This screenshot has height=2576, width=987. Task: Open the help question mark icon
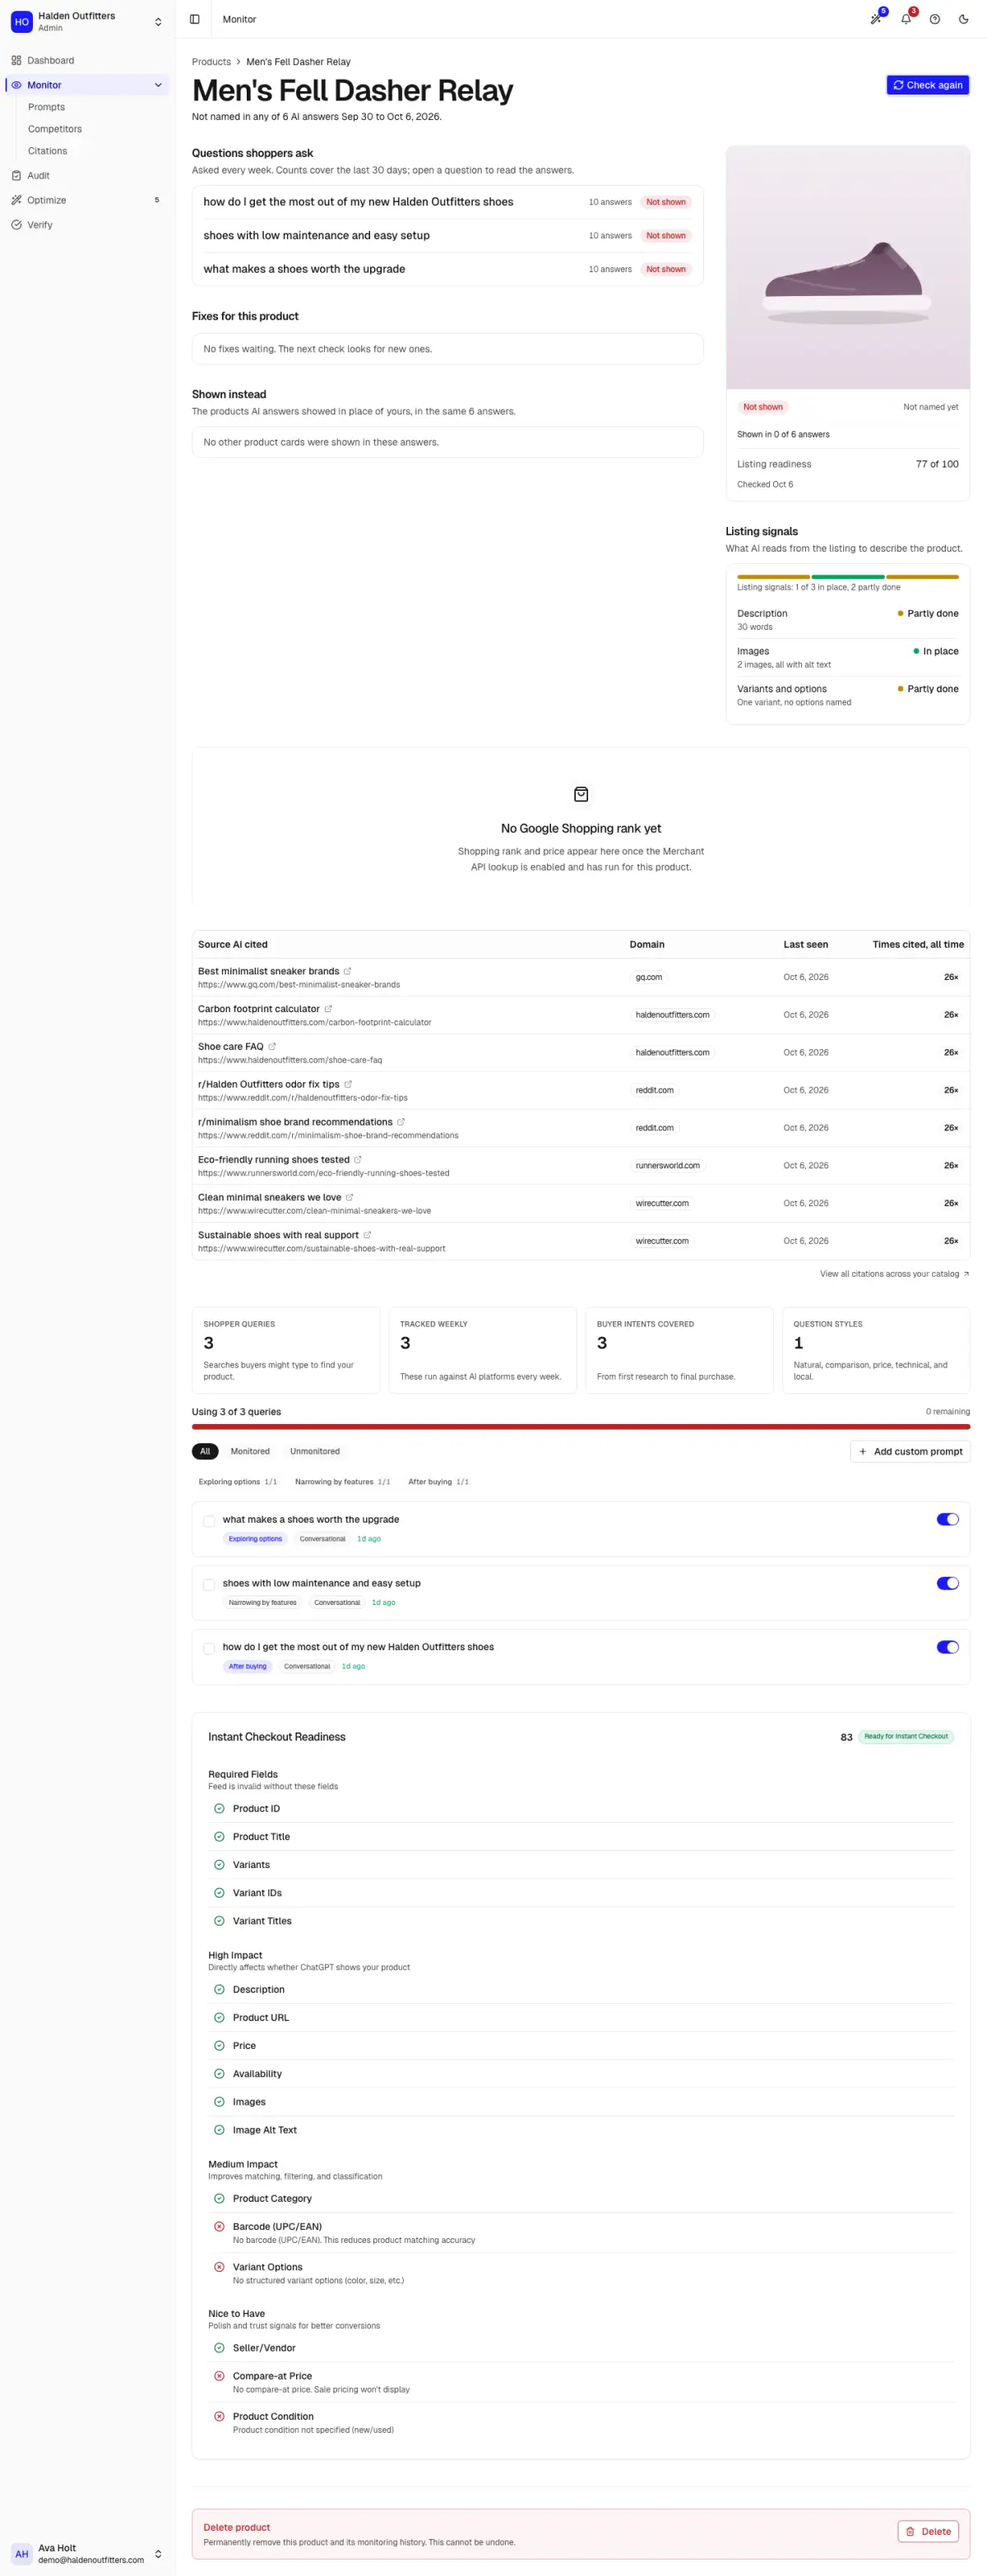pos(934,19)
